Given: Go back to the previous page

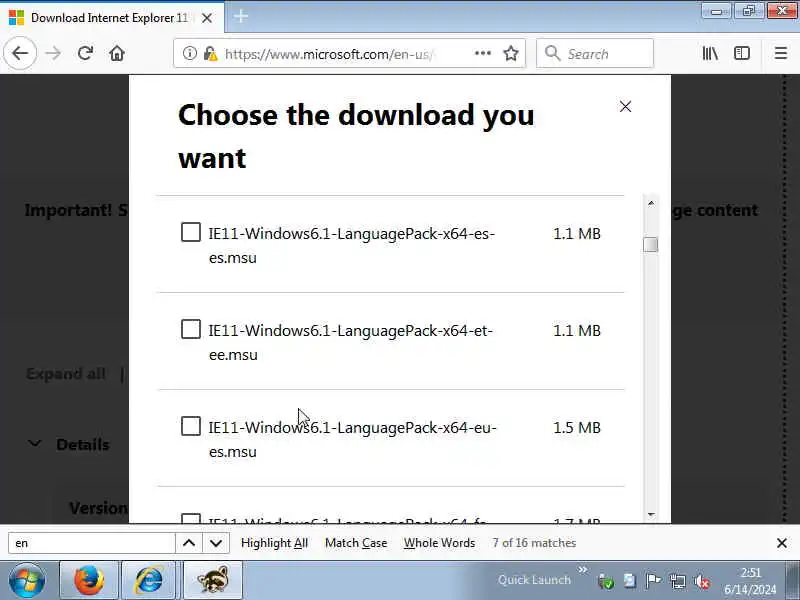Looking at the screenshot, I should pyautogui.click(x=20, y=53).
